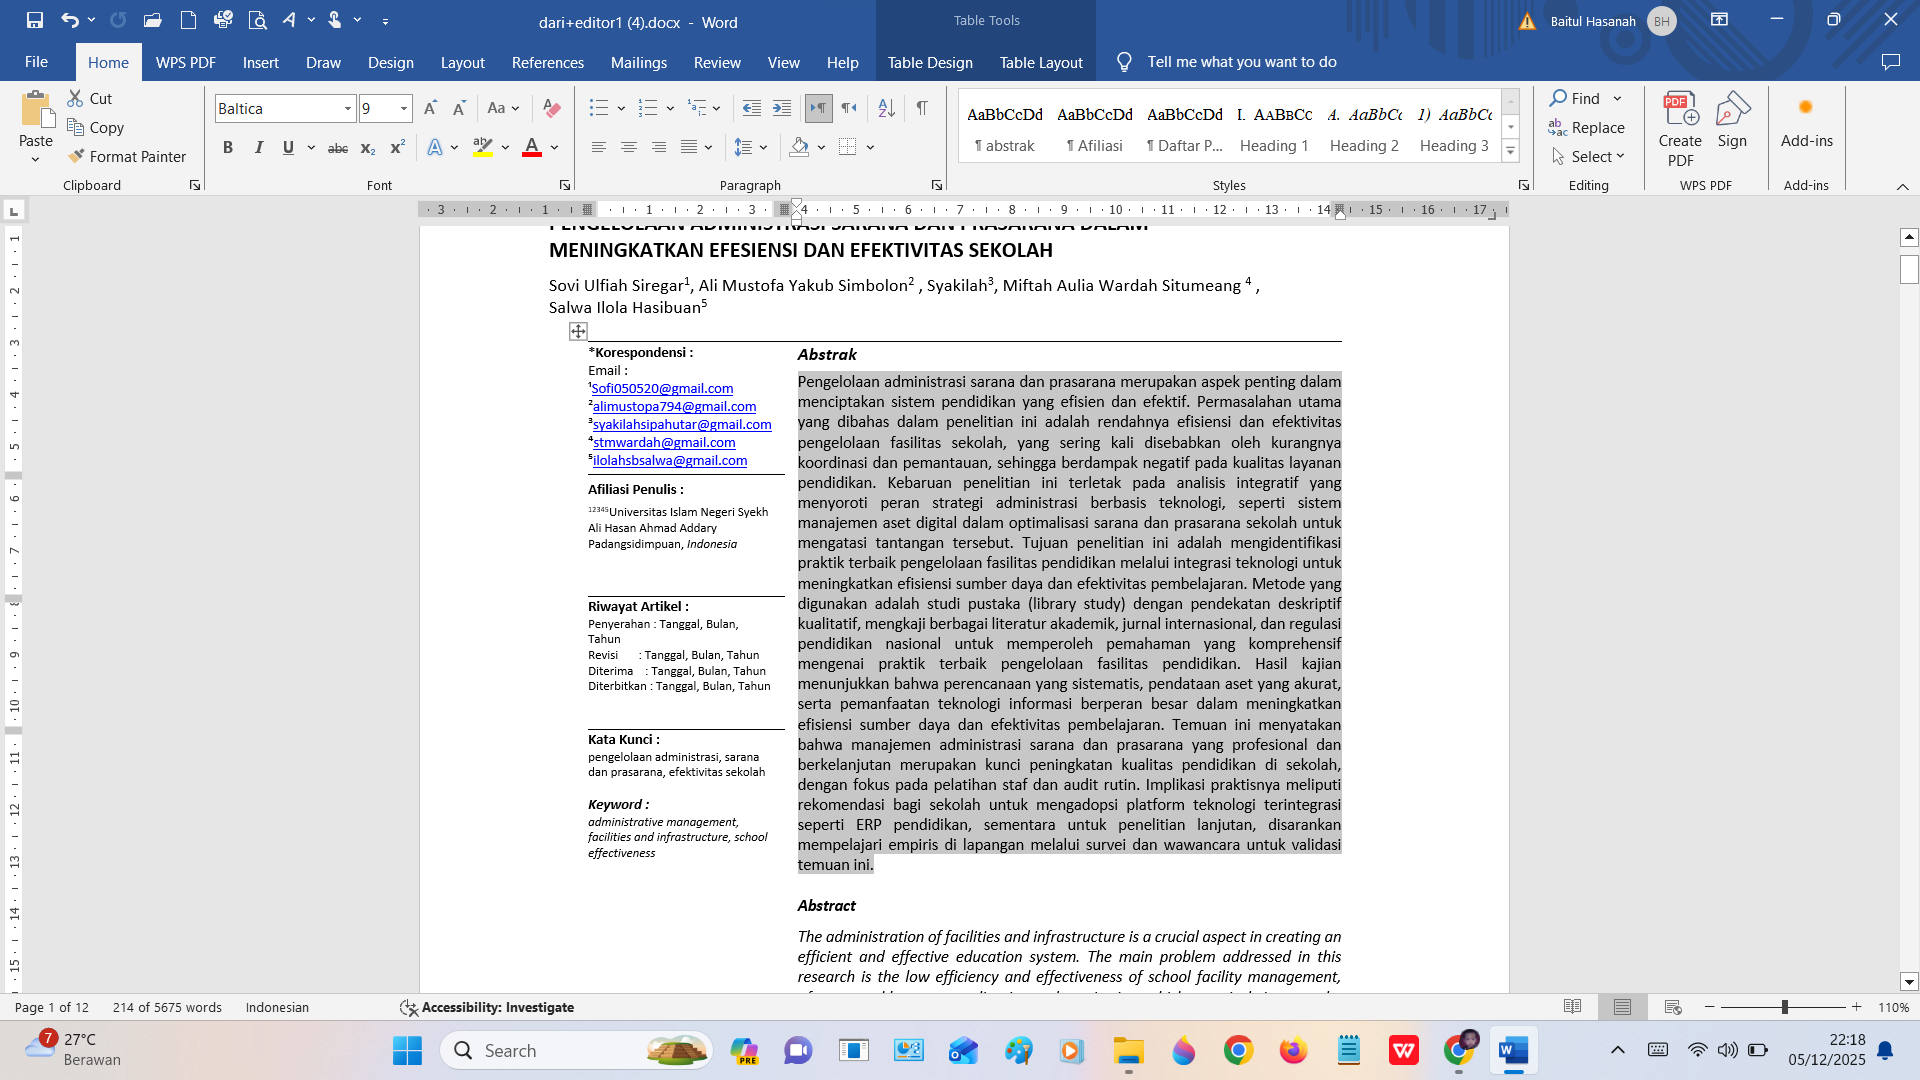Click the Sort A-Z icon
The height and width of the screenshot is (1080, 1920).
click(886, 108)
